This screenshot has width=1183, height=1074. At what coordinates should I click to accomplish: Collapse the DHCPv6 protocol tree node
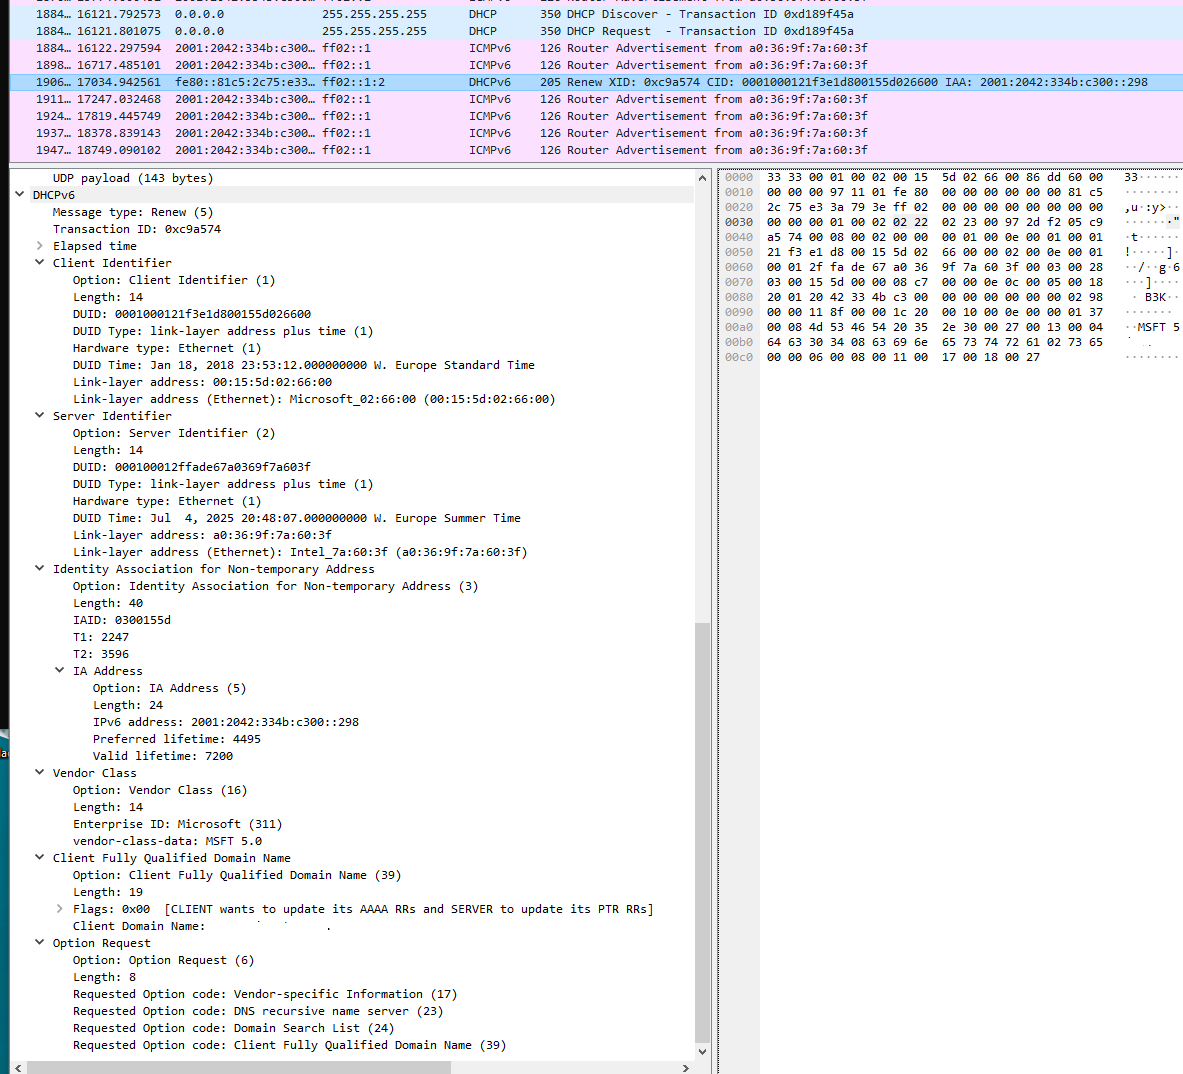point(20,195)
